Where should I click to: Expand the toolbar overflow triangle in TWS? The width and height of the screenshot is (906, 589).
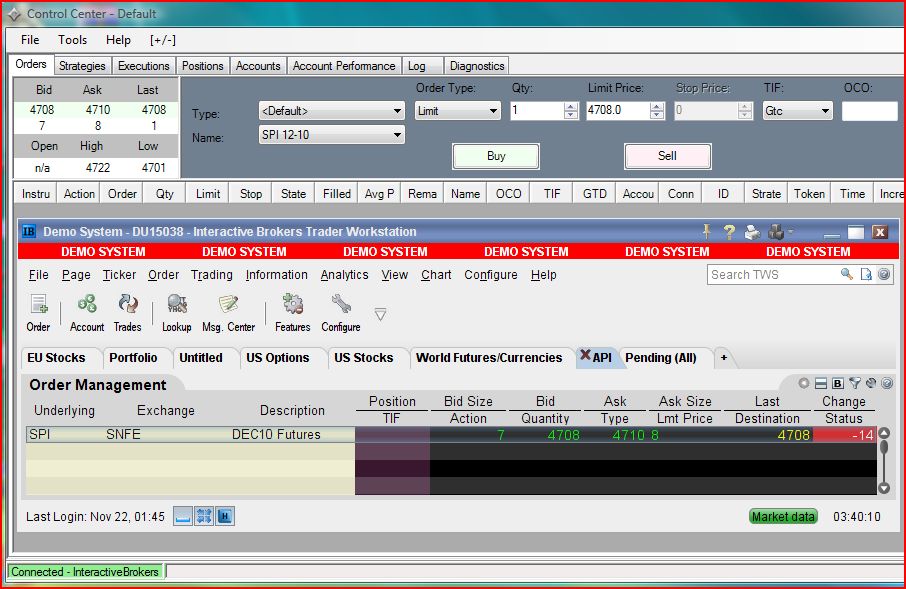point(380,314)
